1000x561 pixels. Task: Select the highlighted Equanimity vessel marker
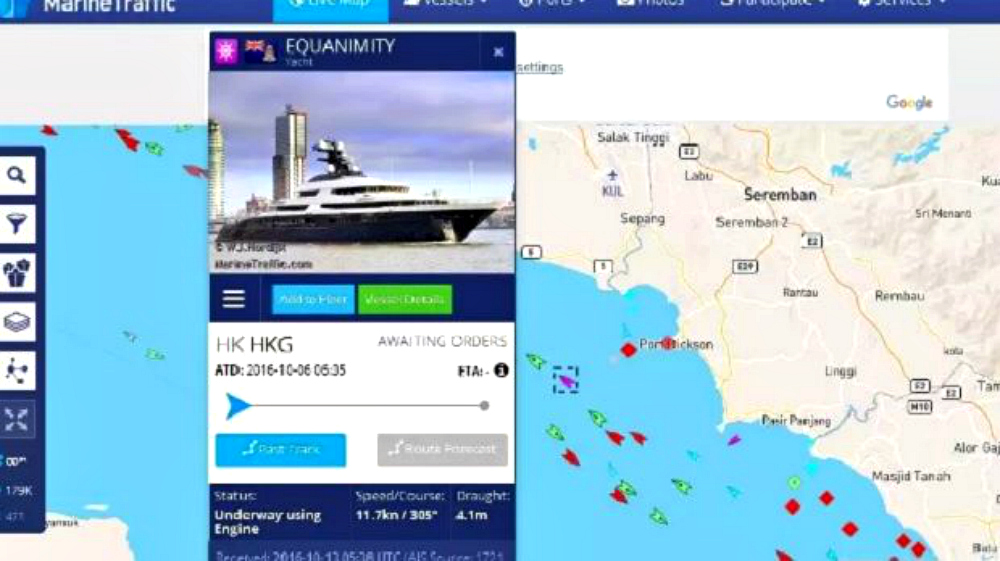click(x=566, y=381)
